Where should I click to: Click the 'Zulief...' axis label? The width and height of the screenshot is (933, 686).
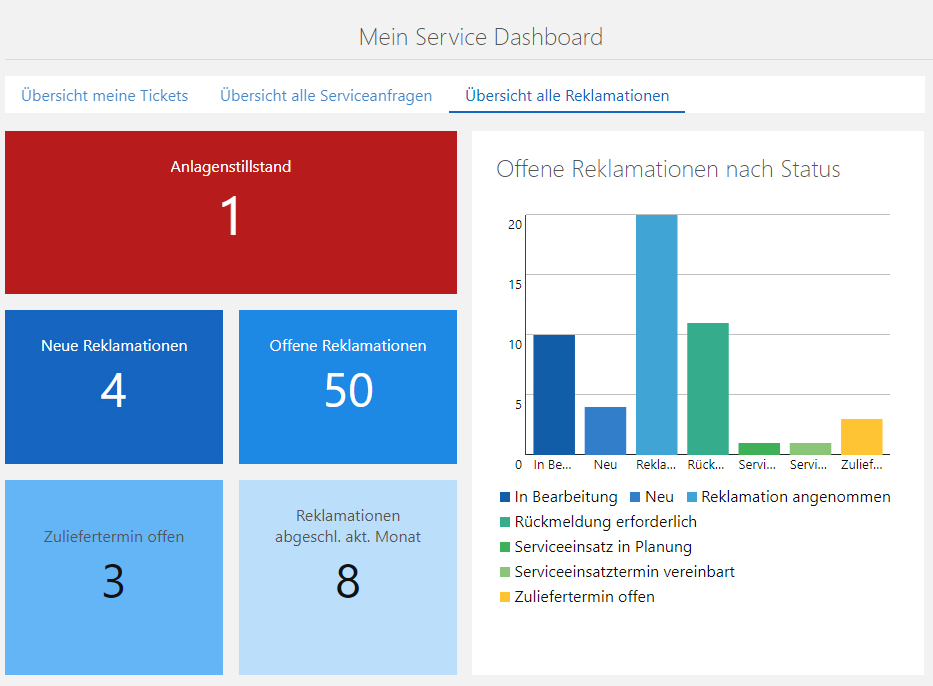(862, 465)
